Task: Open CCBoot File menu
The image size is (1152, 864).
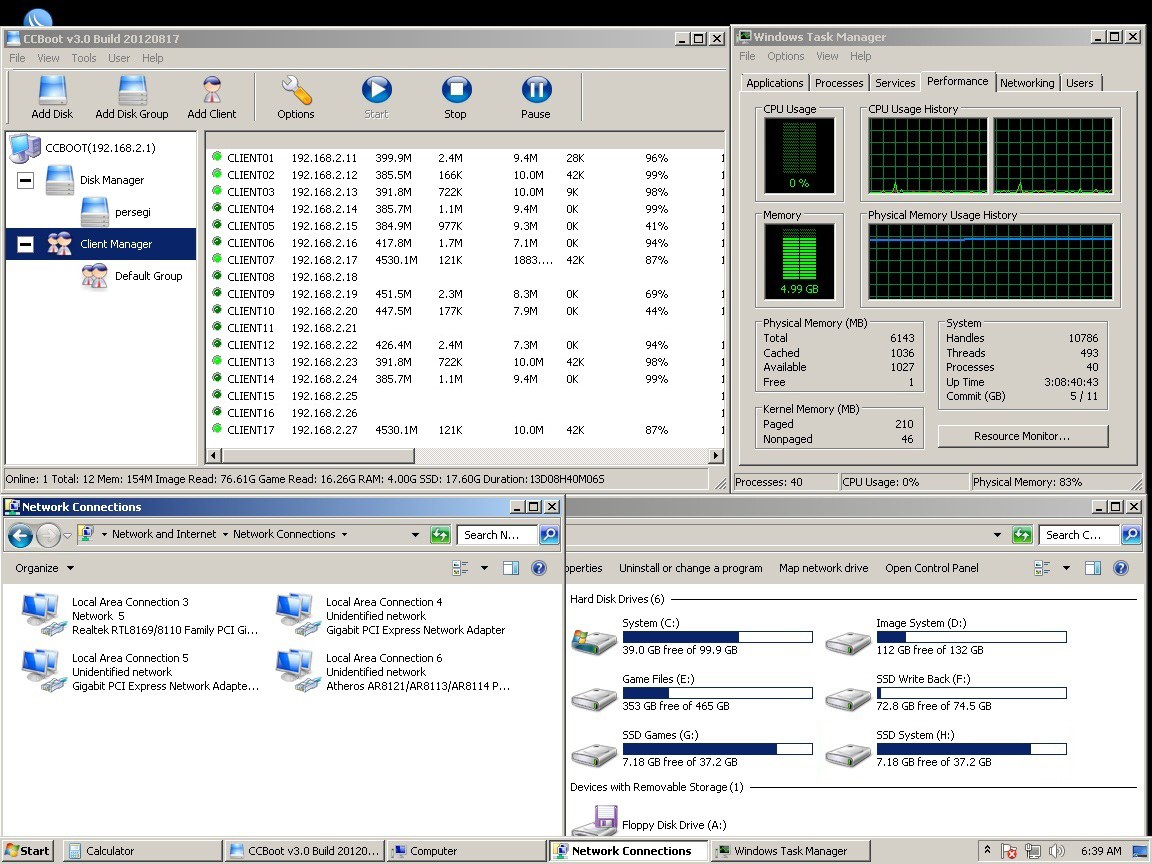Action: 17,58
